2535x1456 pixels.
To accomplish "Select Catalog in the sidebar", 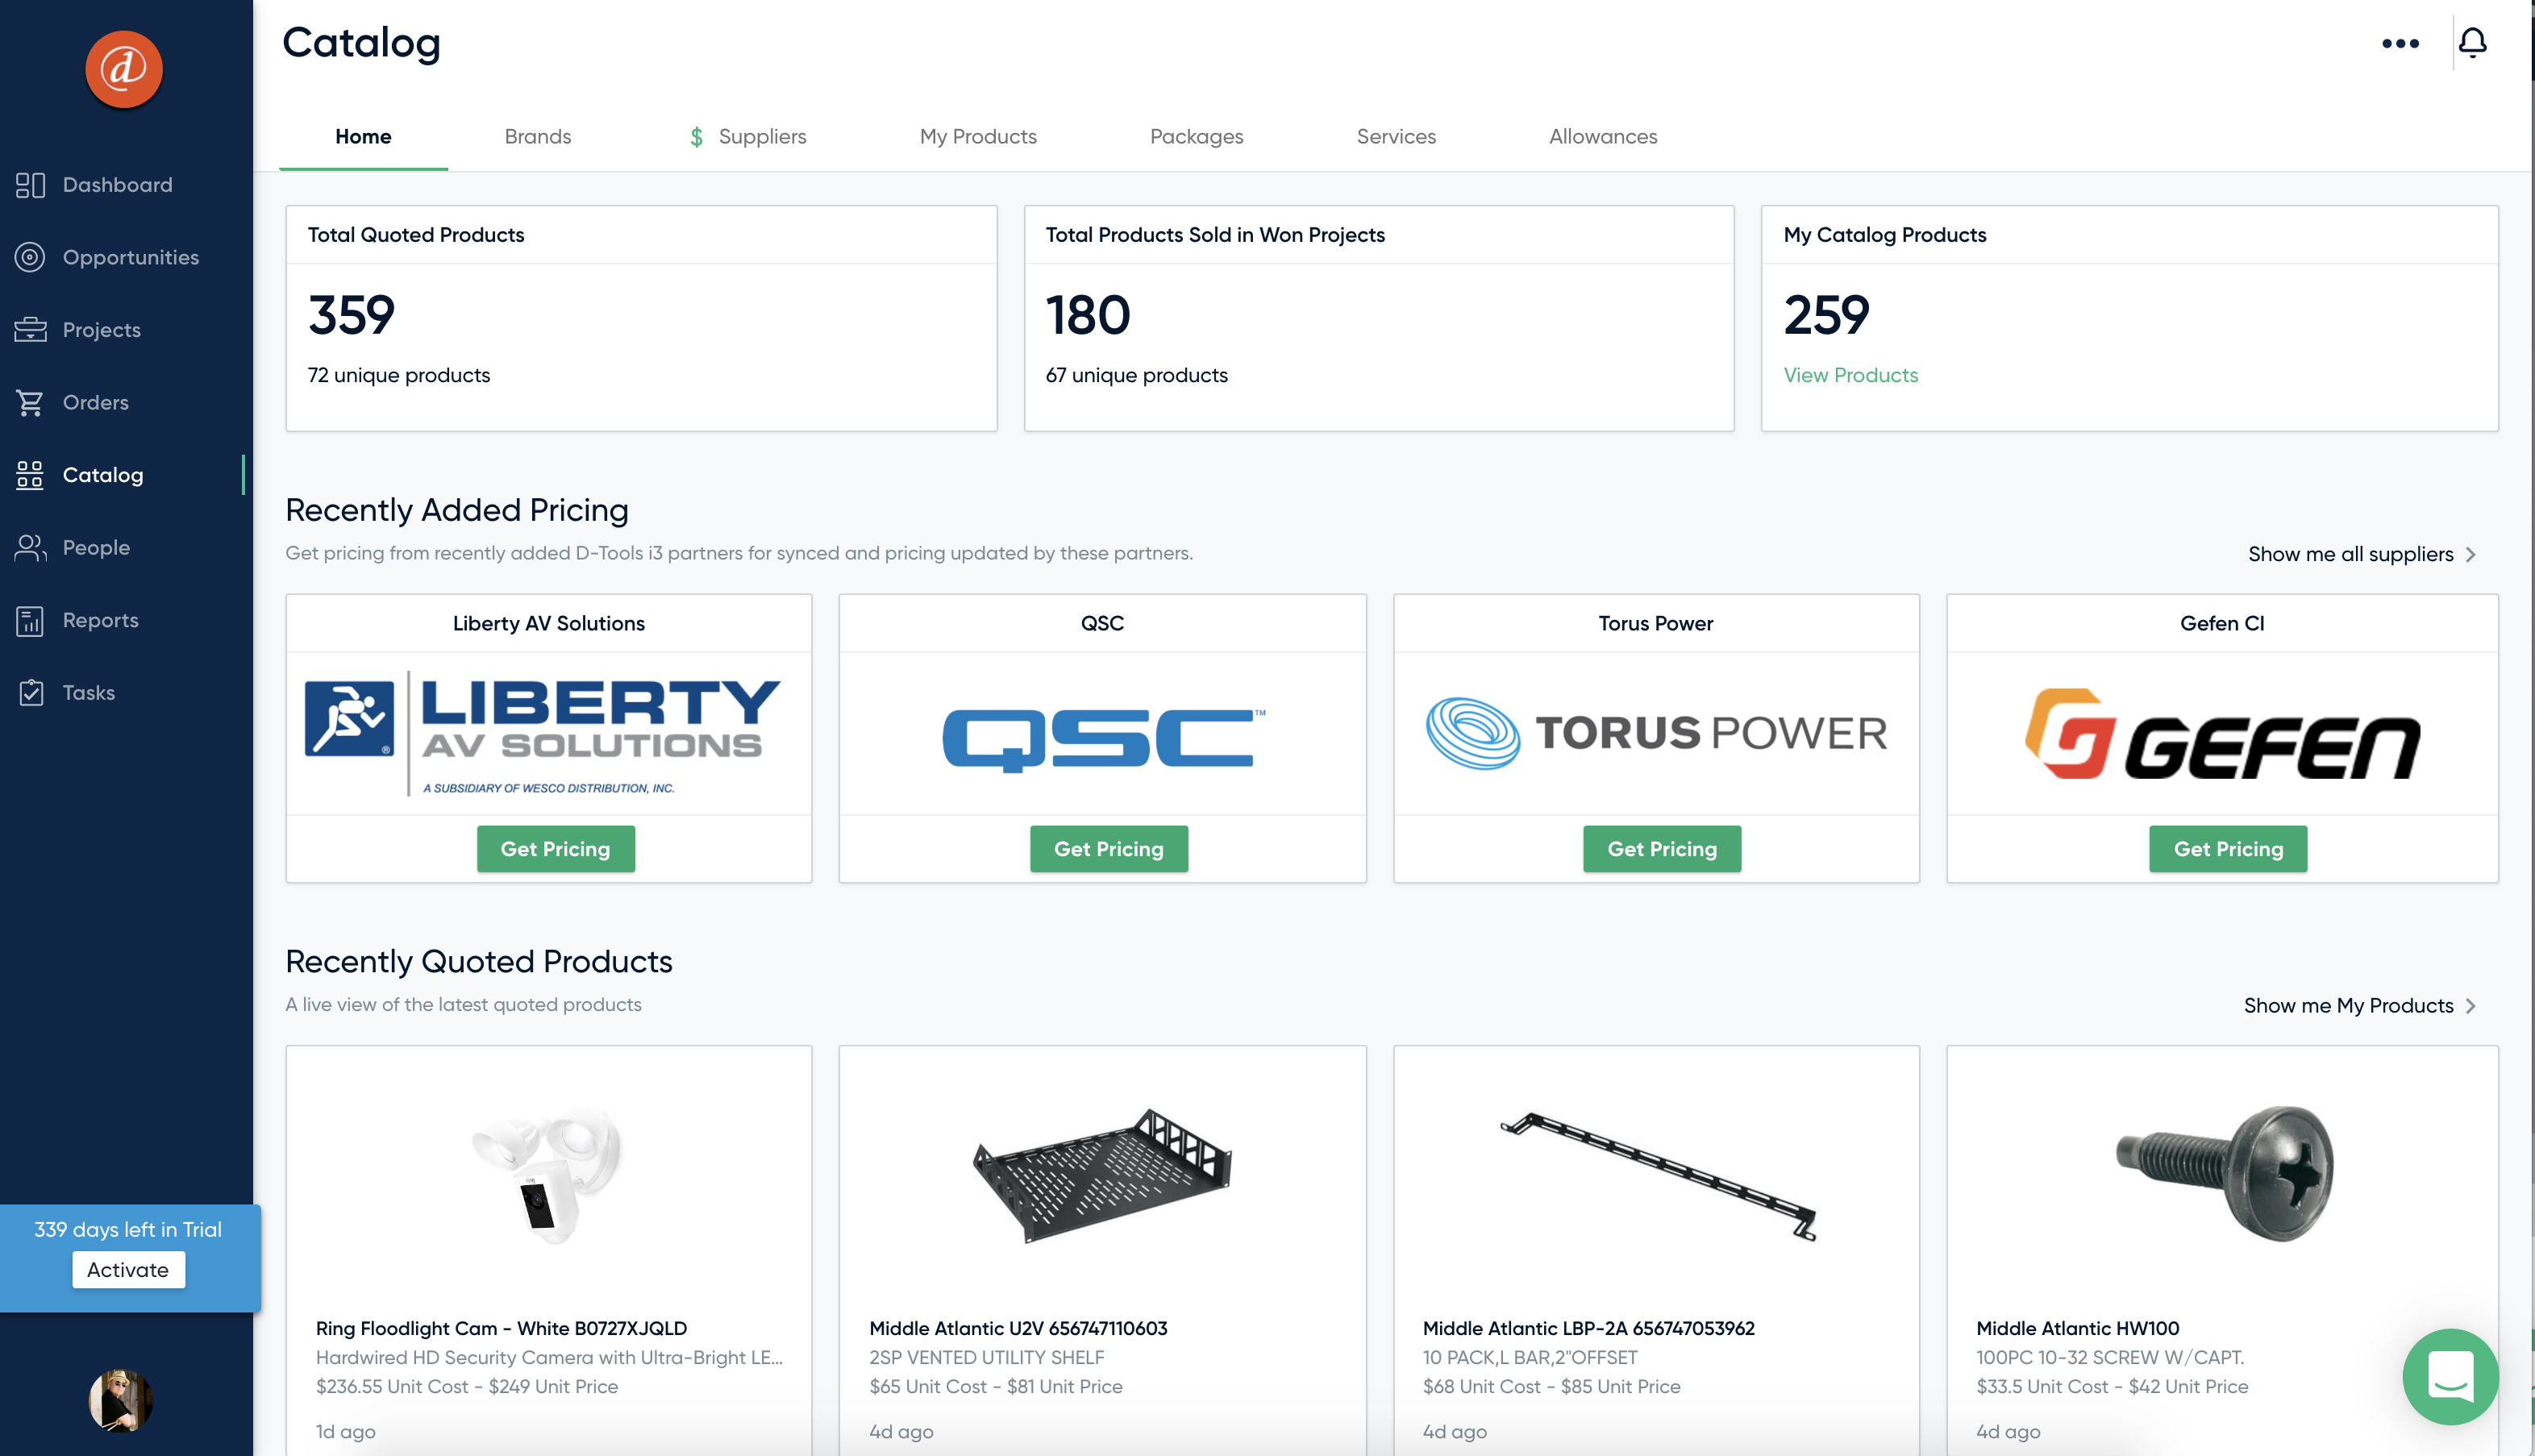I will [79, 475].
